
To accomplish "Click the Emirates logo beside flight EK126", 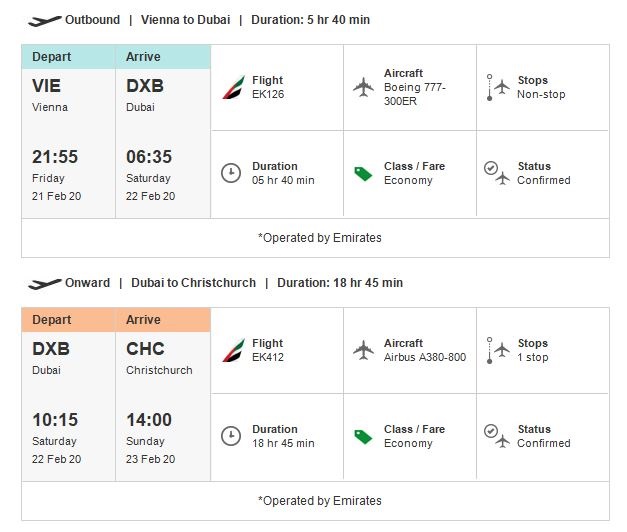I will coord(231,88).
